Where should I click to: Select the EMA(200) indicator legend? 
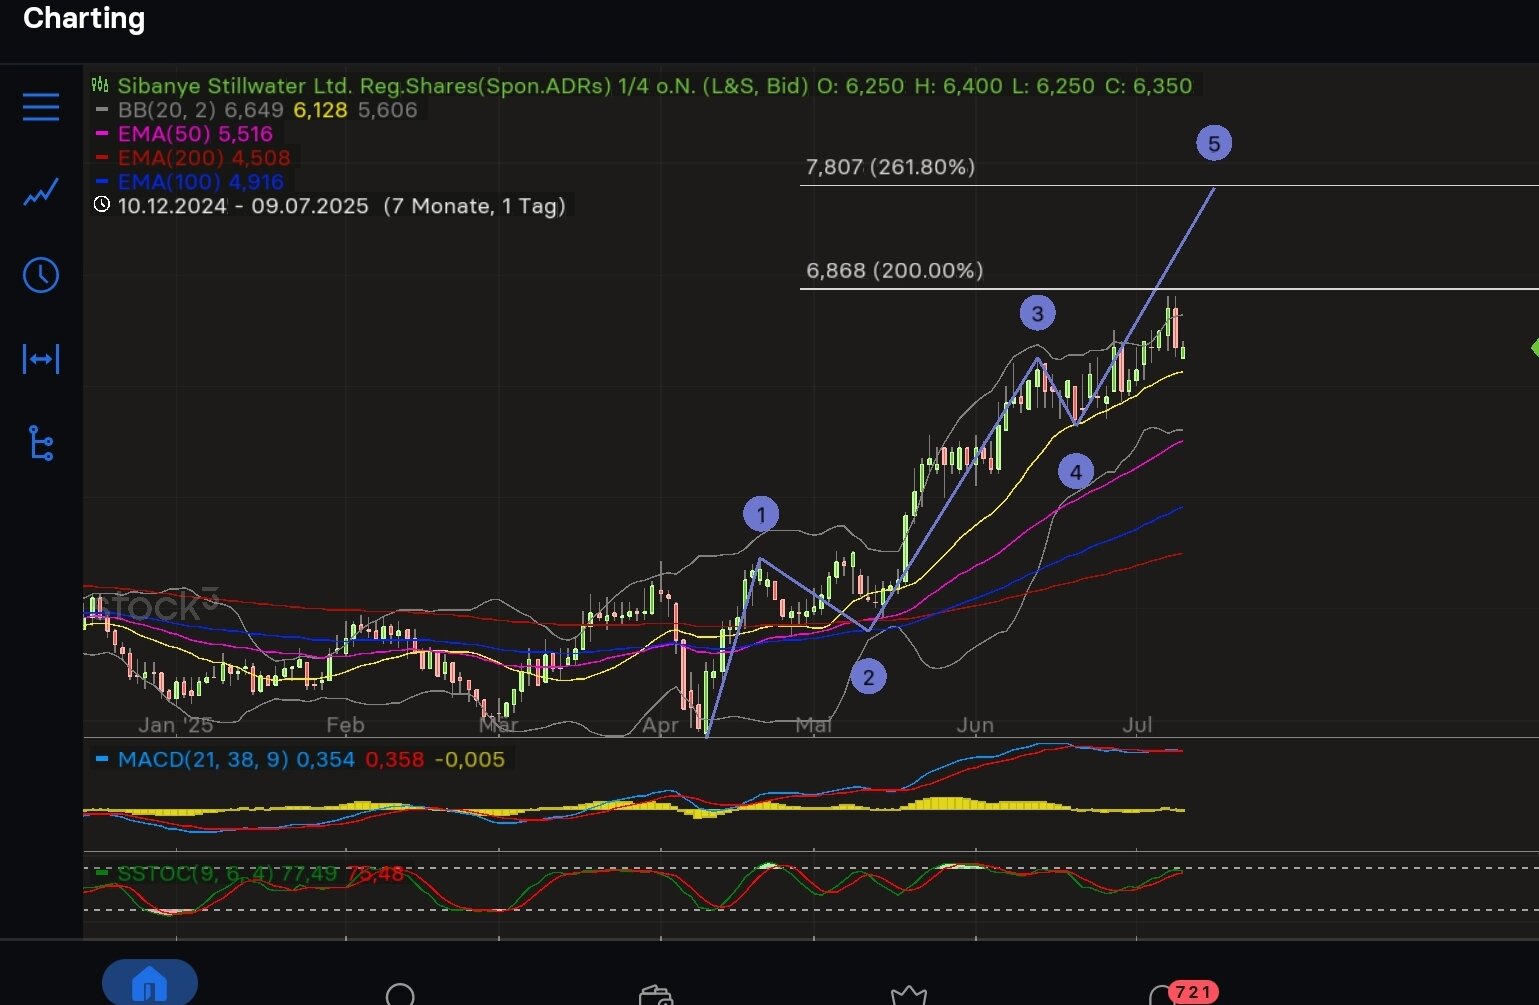(203, 158)
